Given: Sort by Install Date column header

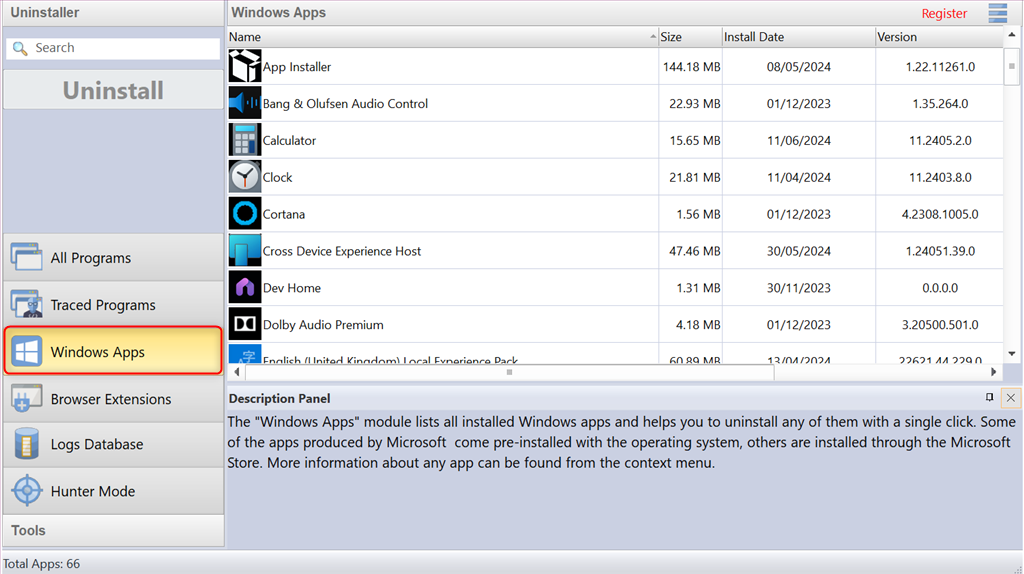Looking at the screenshot, I should tap(798, 37).
